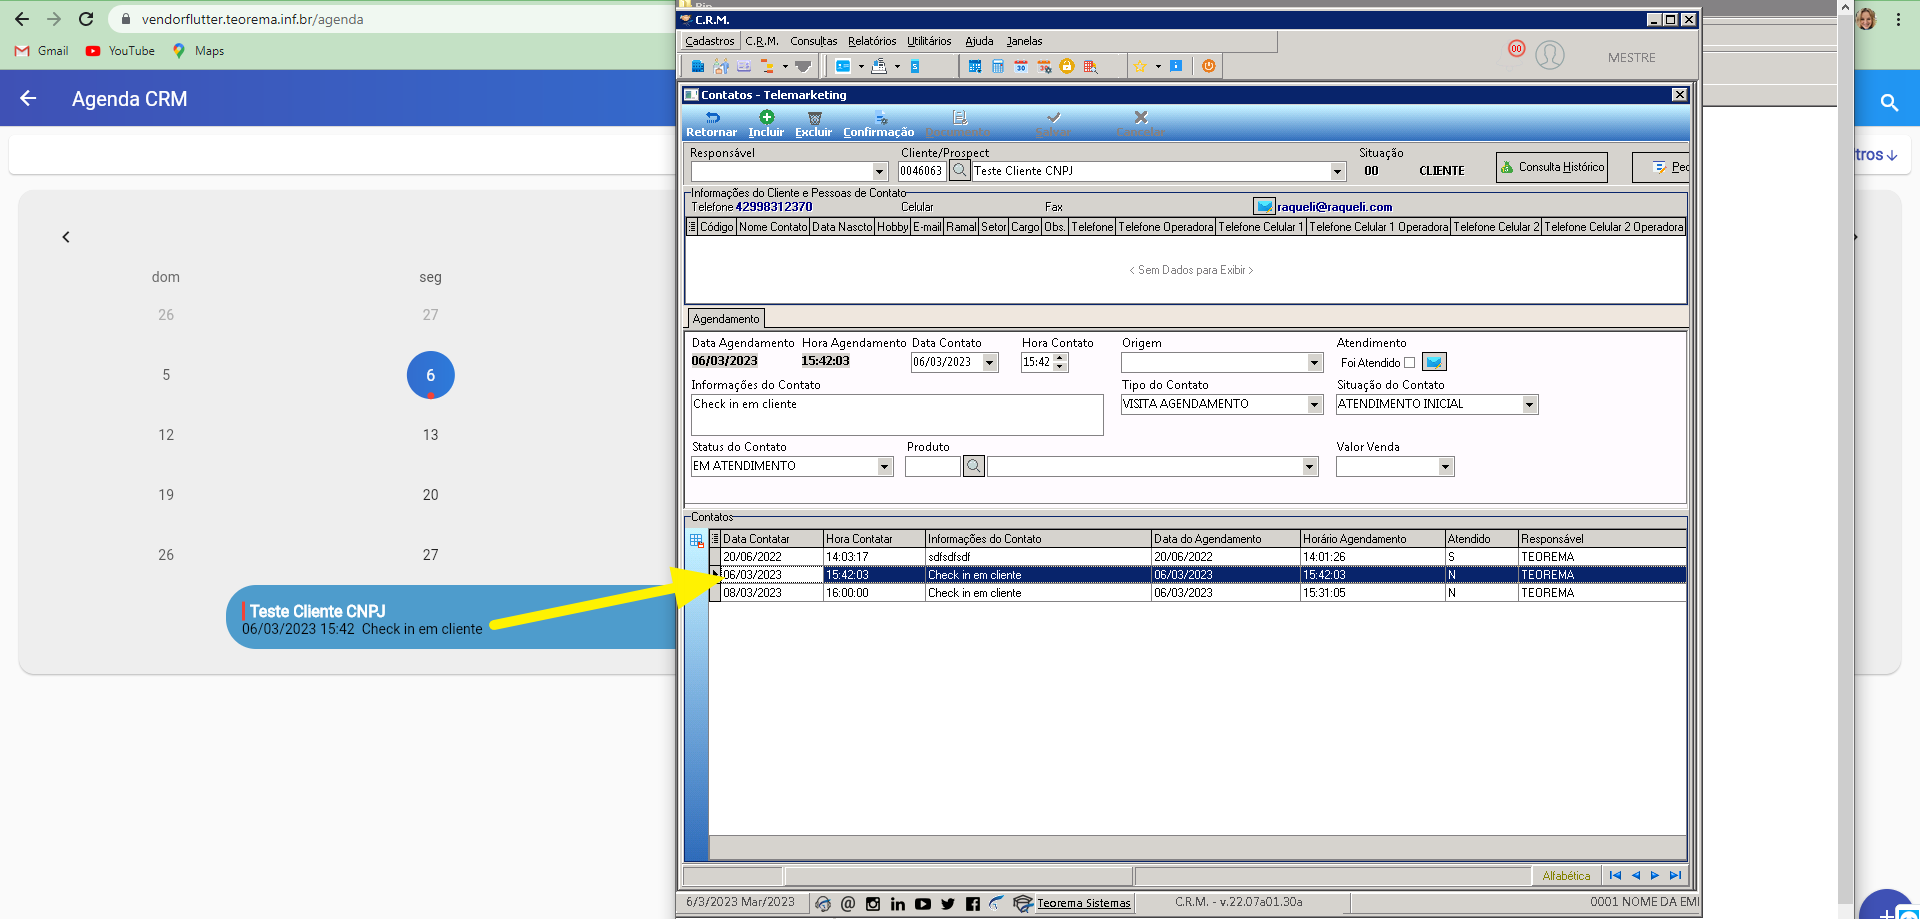
Task: Open the Relatórios menu
Action: 872,41
